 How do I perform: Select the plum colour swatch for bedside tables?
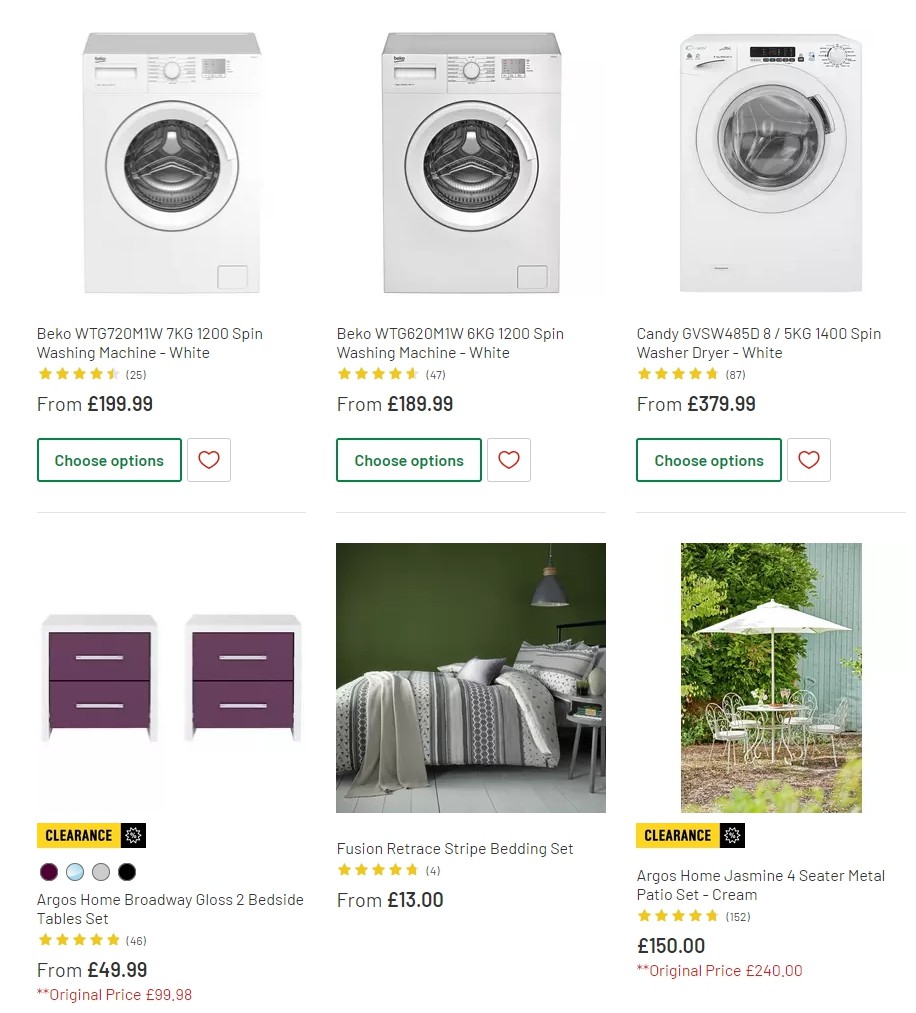(x=48, y=872)
